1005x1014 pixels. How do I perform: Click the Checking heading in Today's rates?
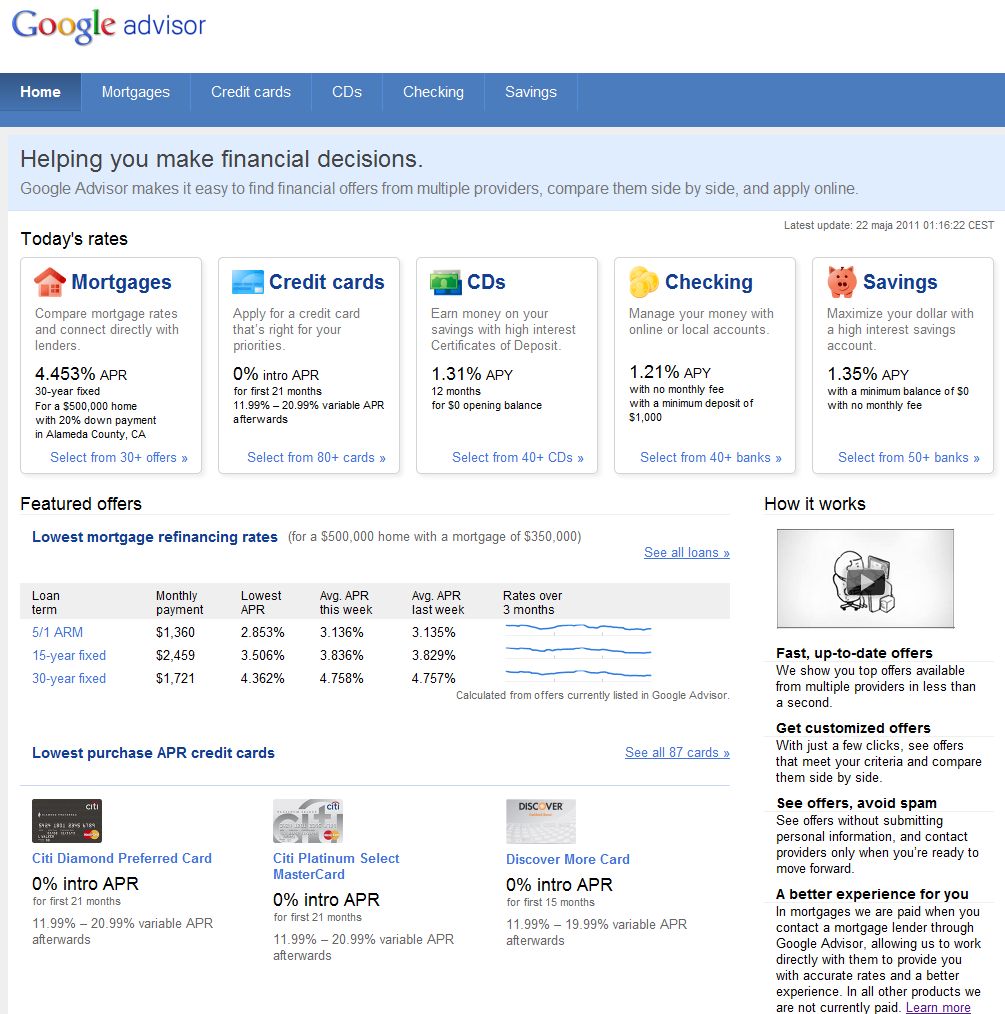[709, 282]
